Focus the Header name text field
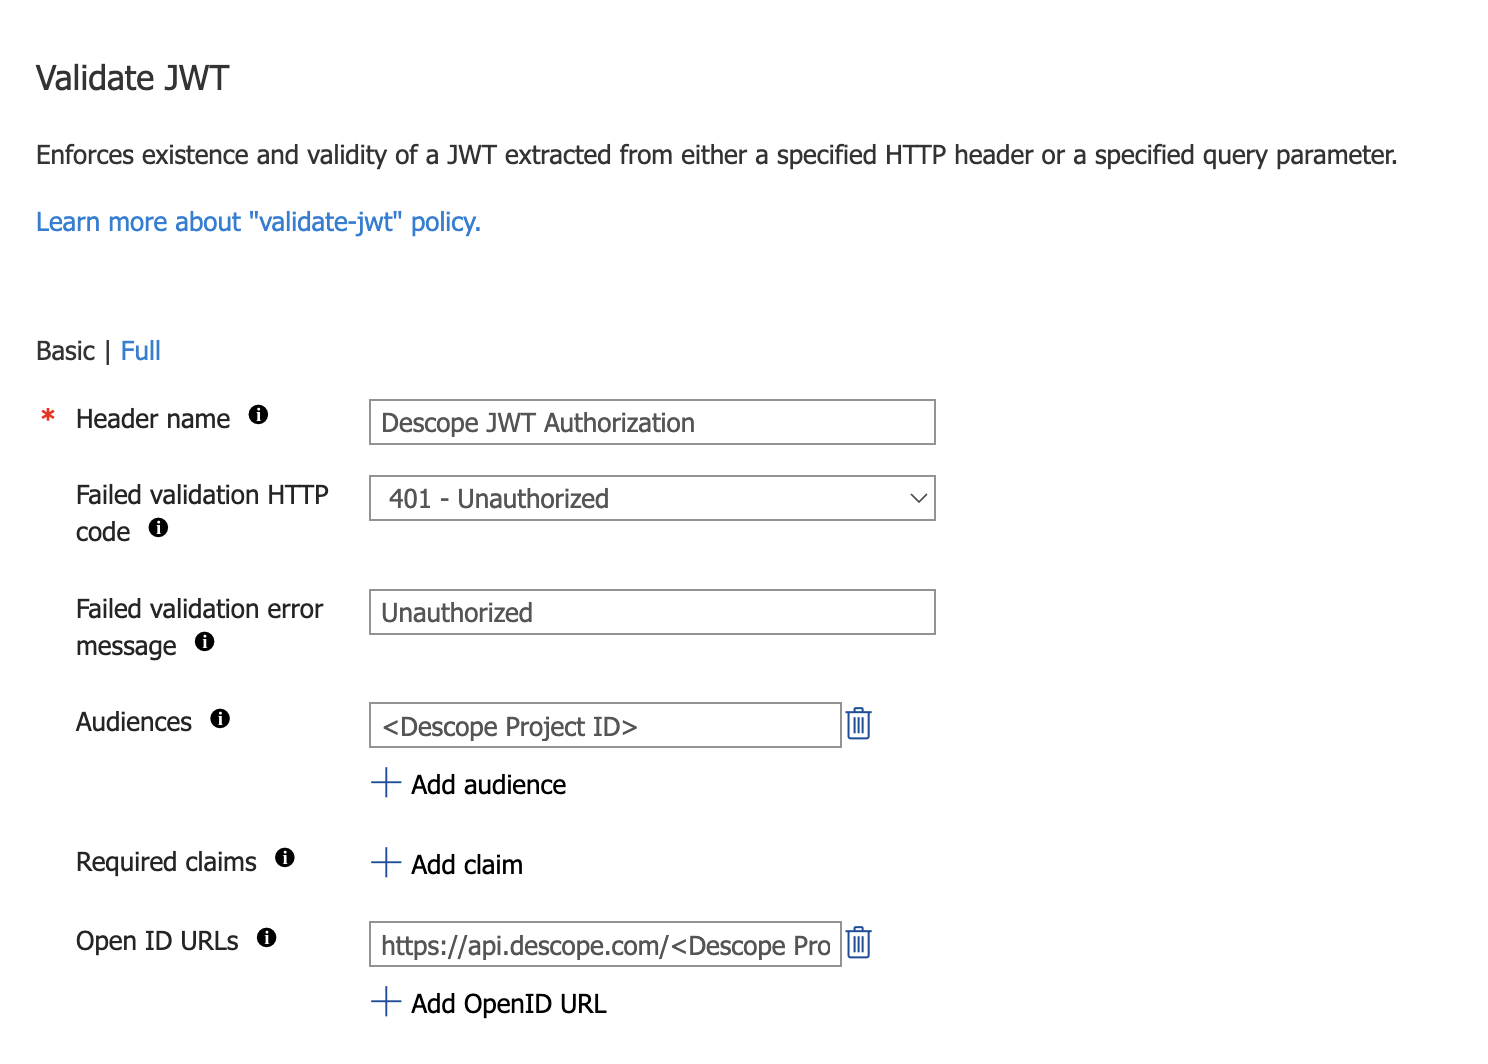 [652, 422]
